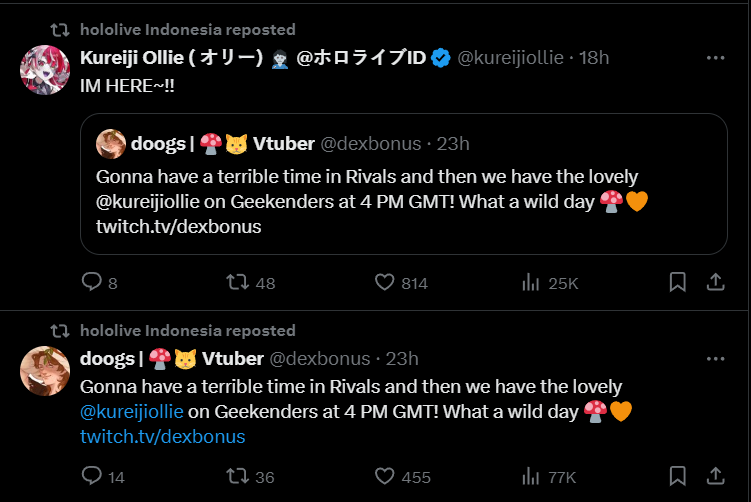Open more options for Kureiji Ollie's tweet

pyautogui.click(x=715, y=58)
